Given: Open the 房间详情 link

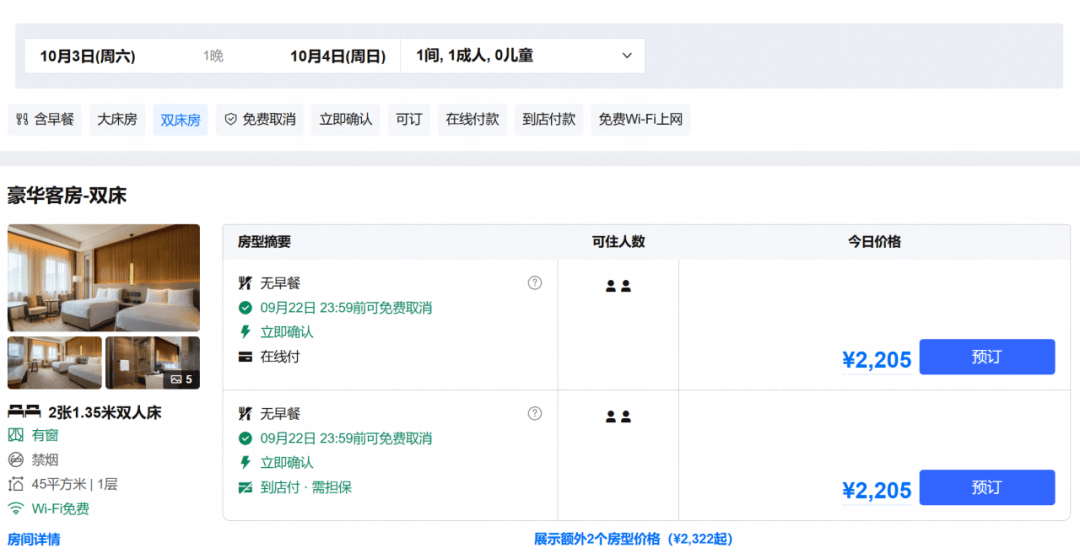Looking at the screenshot, I should (34, 539).
